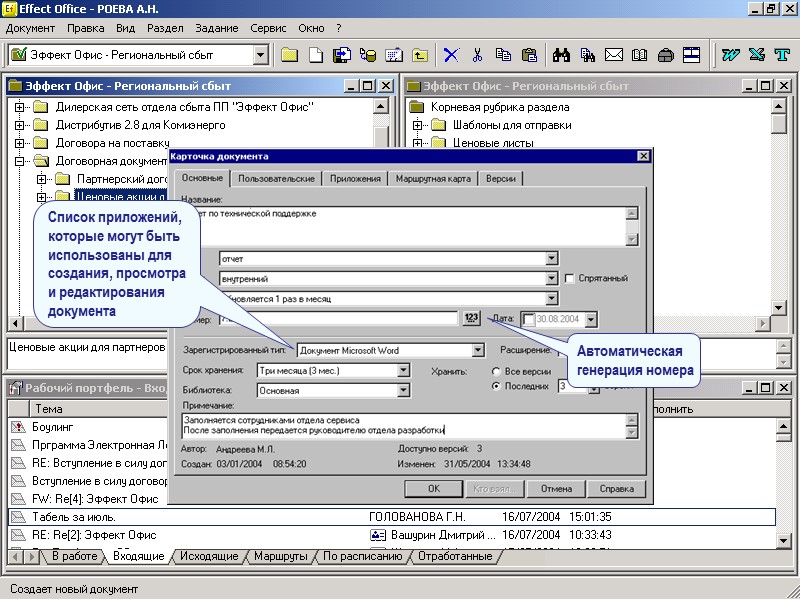Open the Зарегистрированный тип dropdown
Viewport: 800px width, 600px height.
(478, 350)
